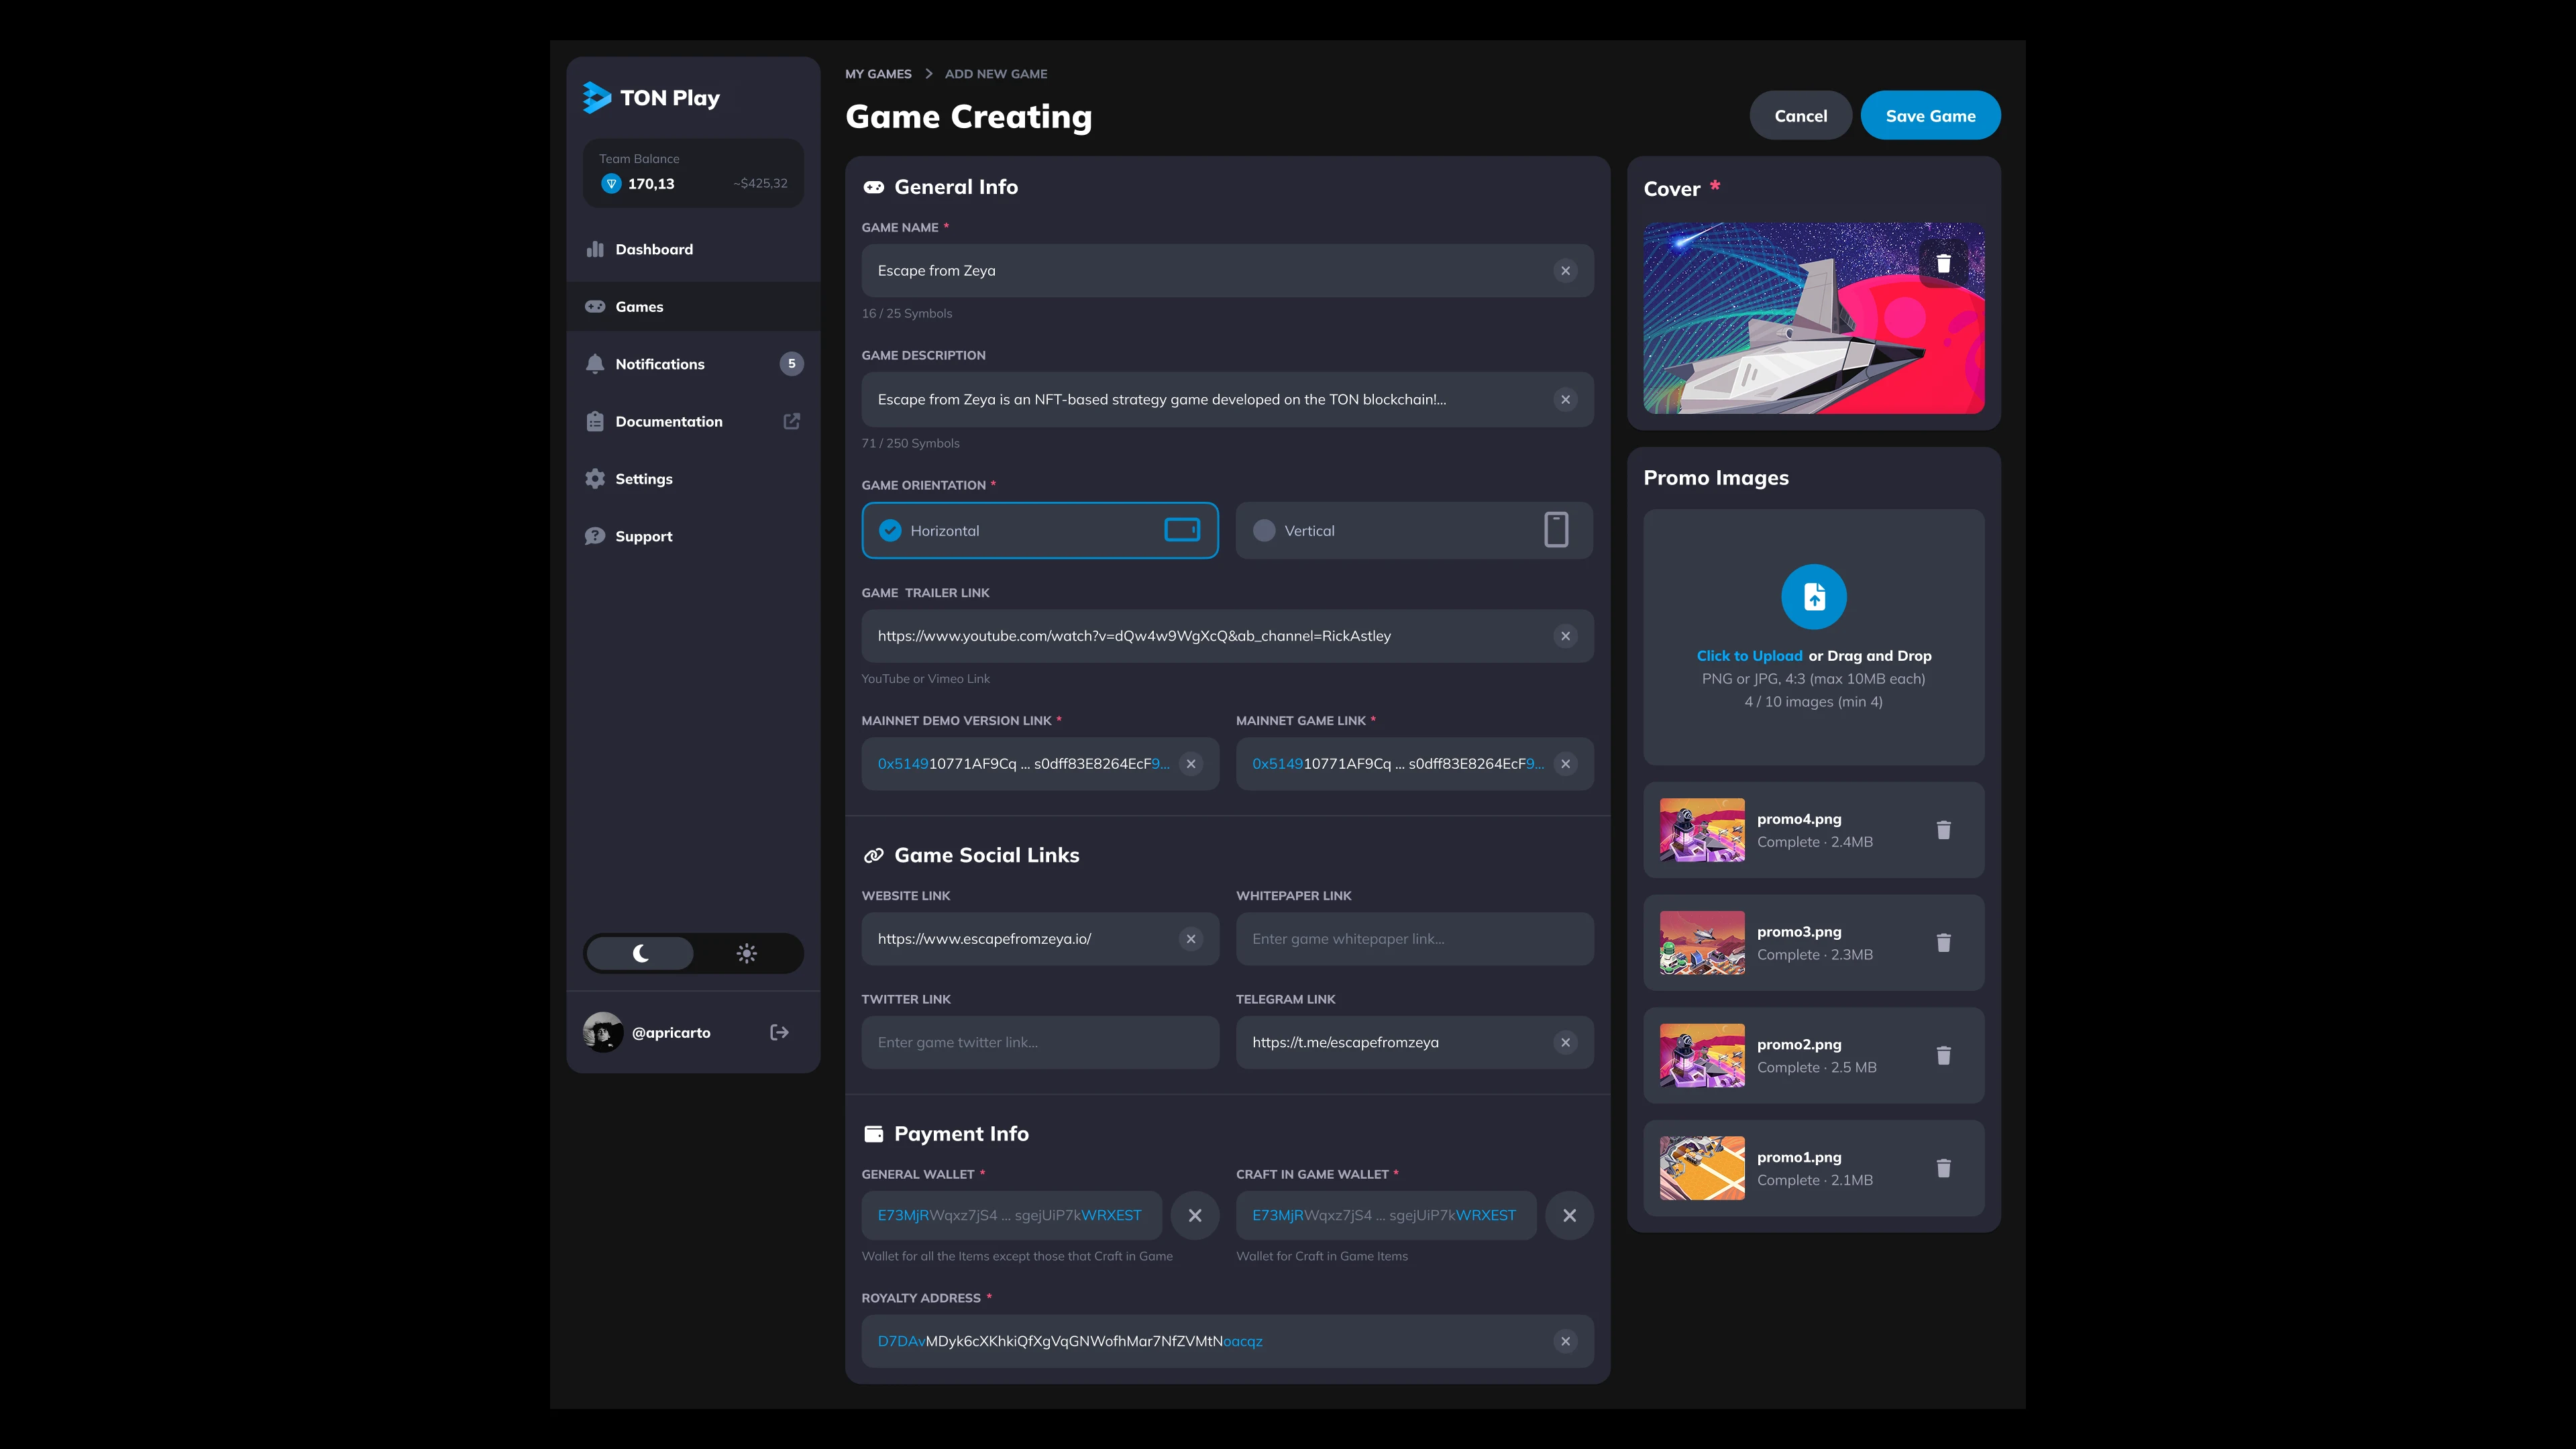Image resolution: width=2576 pixels, height=1449 pixels.
Task: Remove the General Wallet address
Action: tap(1195, 1215)
